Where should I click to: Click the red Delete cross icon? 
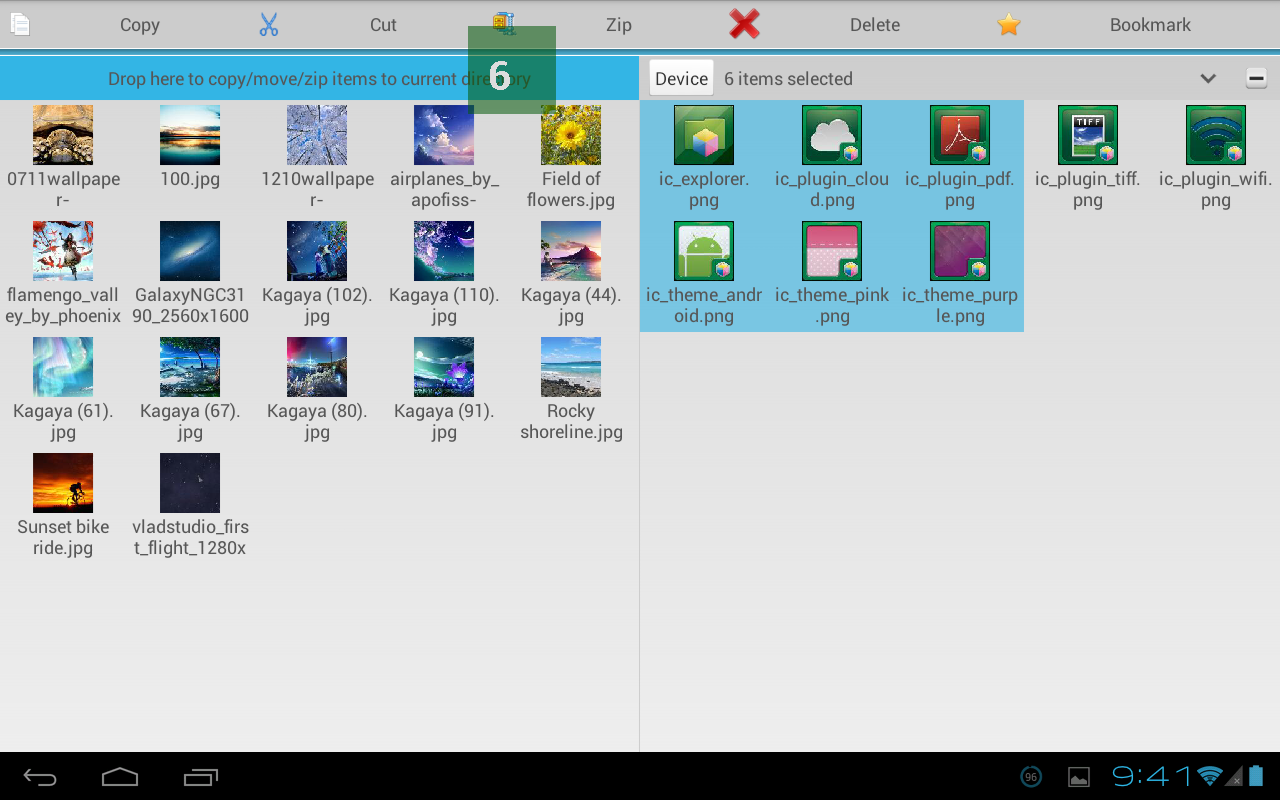tap(743, 24)
